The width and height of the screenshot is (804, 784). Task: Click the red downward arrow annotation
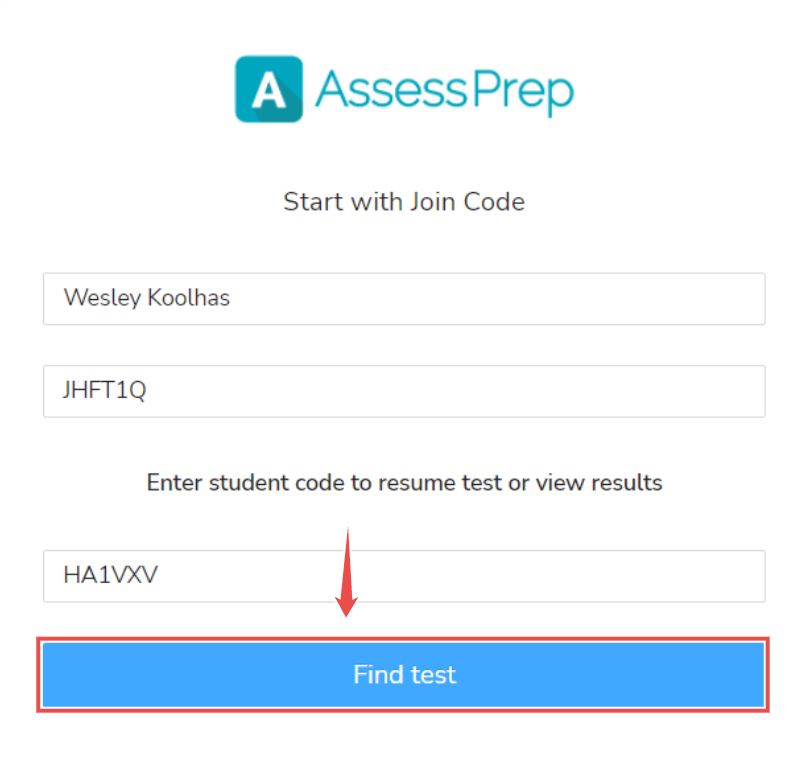347,572
